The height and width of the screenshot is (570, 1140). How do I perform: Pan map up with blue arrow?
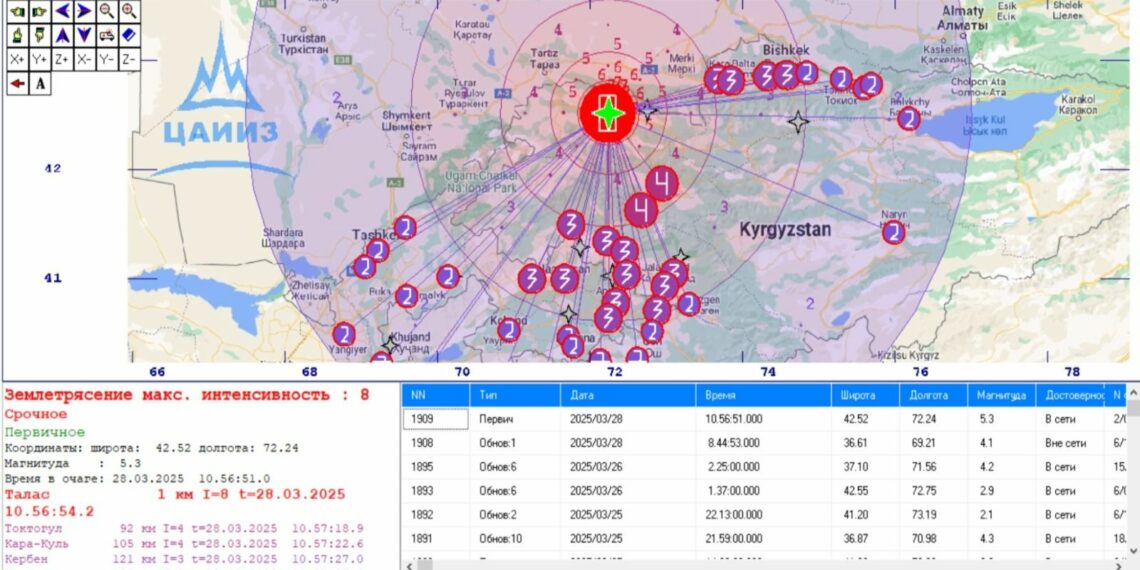click(62, 35)
